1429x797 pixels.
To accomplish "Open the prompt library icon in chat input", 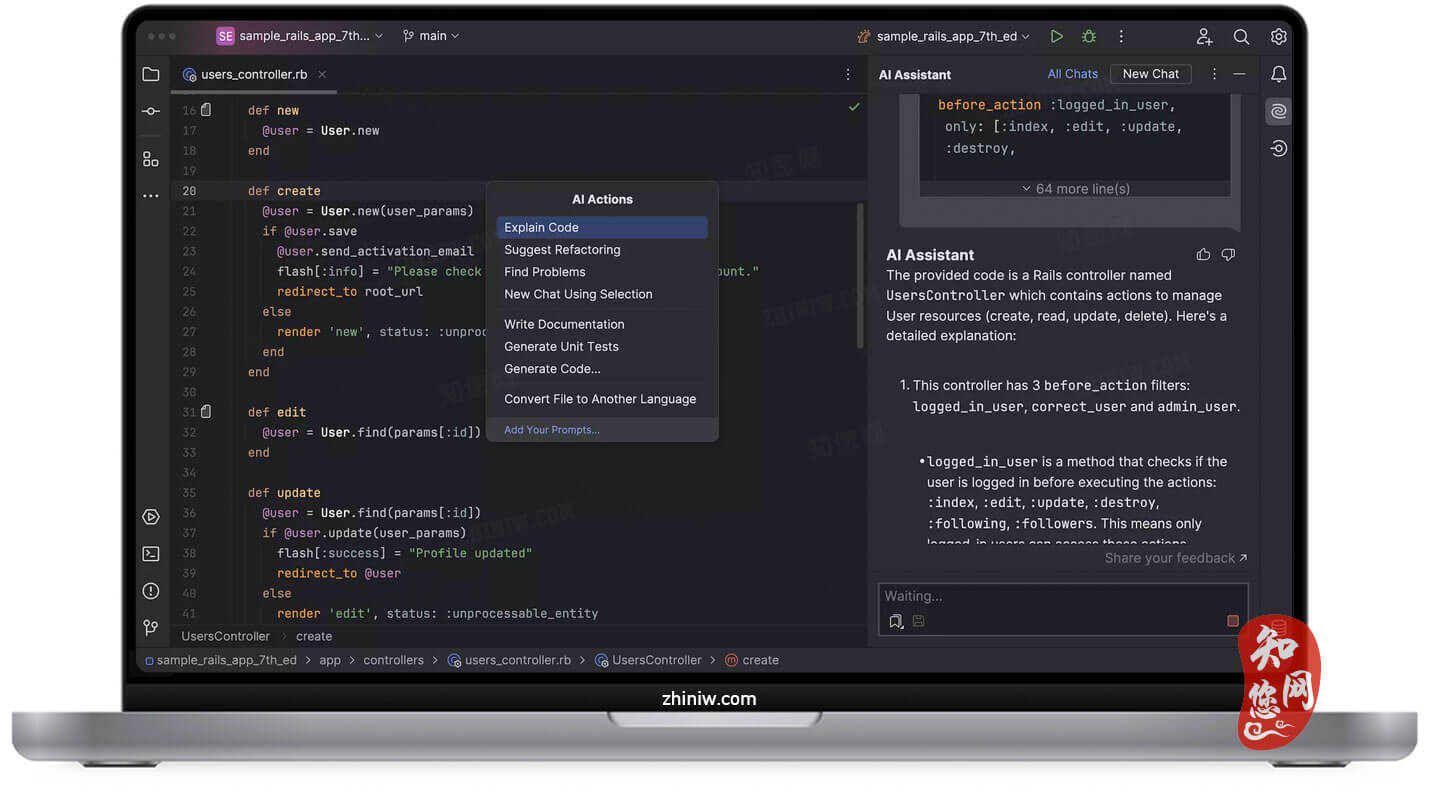I will [x=895, y=621].
